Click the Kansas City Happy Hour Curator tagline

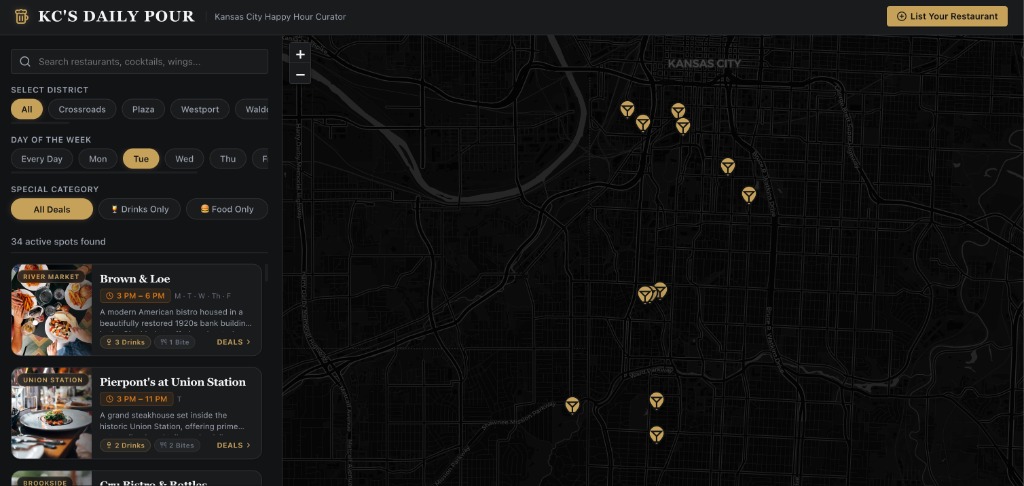280,17
